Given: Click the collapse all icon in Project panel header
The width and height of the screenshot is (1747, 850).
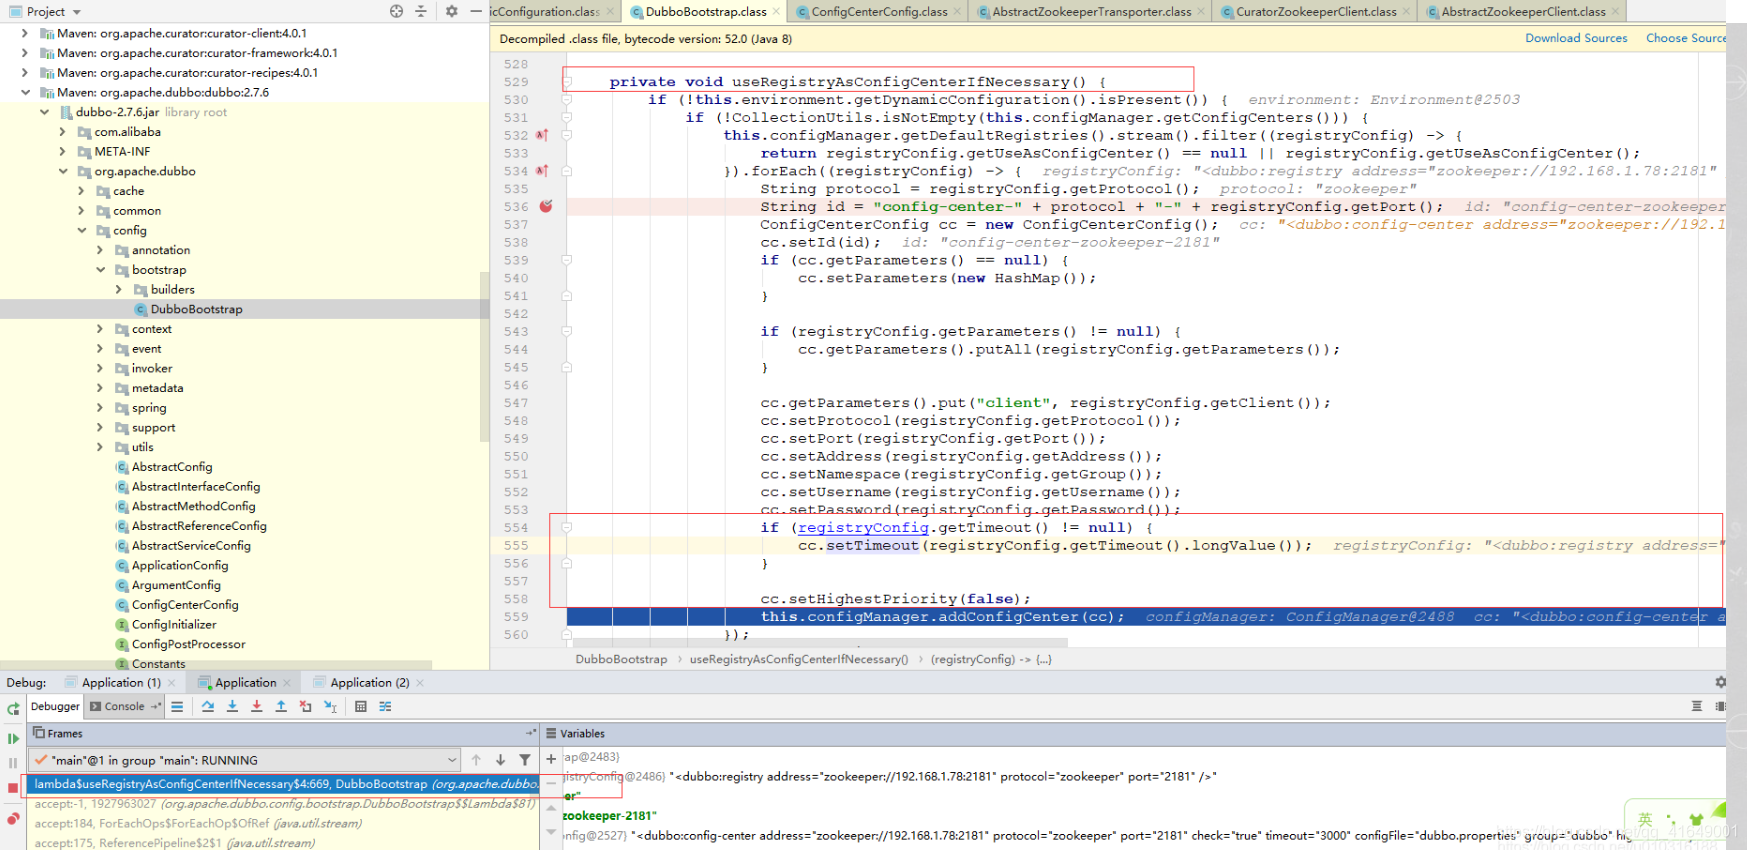Looking at the screenshot, I should pos(421,11).
